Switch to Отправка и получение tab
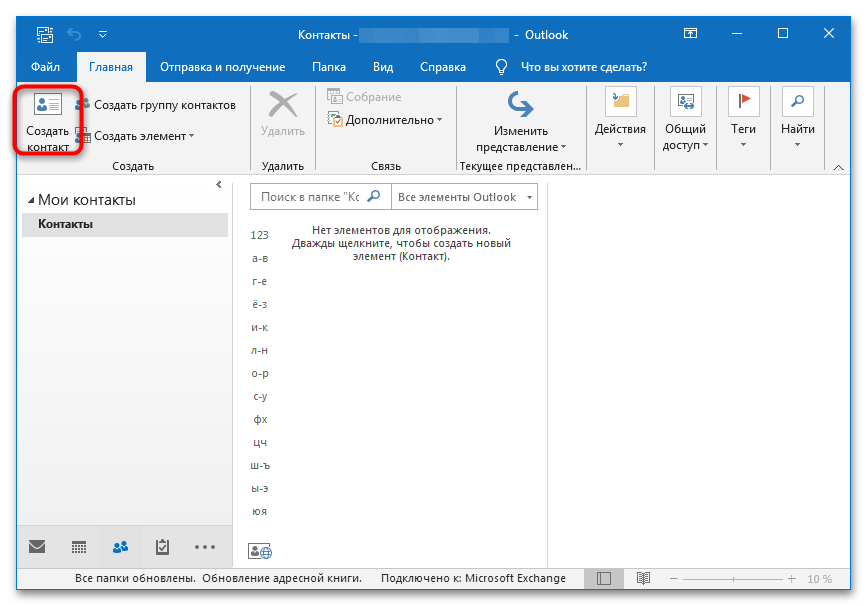Image resolution: width=867 pixels, height=606 pixels. (222, 67)
